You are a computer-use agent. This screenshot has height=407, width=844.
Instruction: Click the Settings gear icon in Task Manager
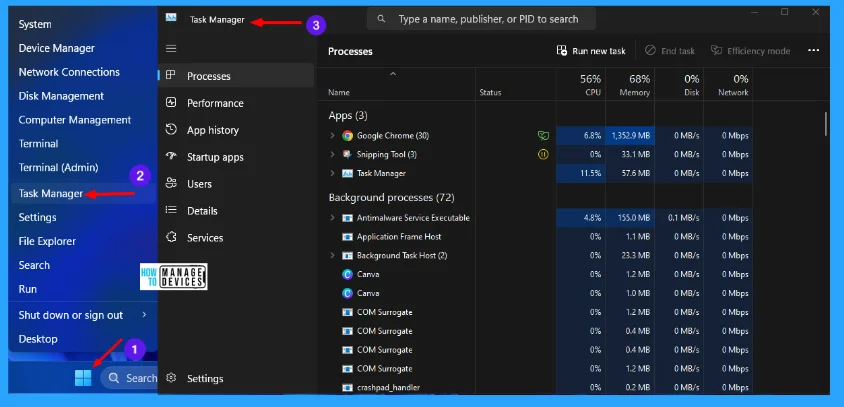tap(171, 378)
